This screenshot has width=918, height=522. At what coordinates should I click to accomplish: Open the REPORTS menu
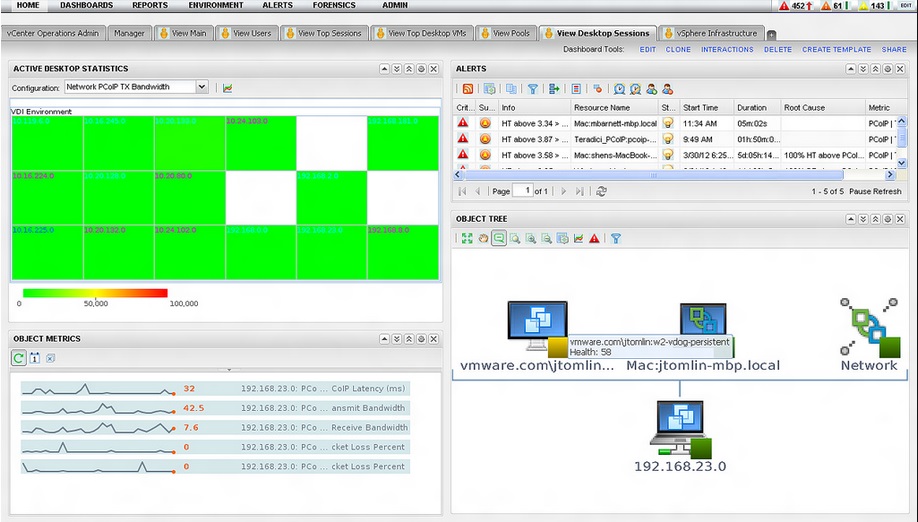click(x=150, y=5)
